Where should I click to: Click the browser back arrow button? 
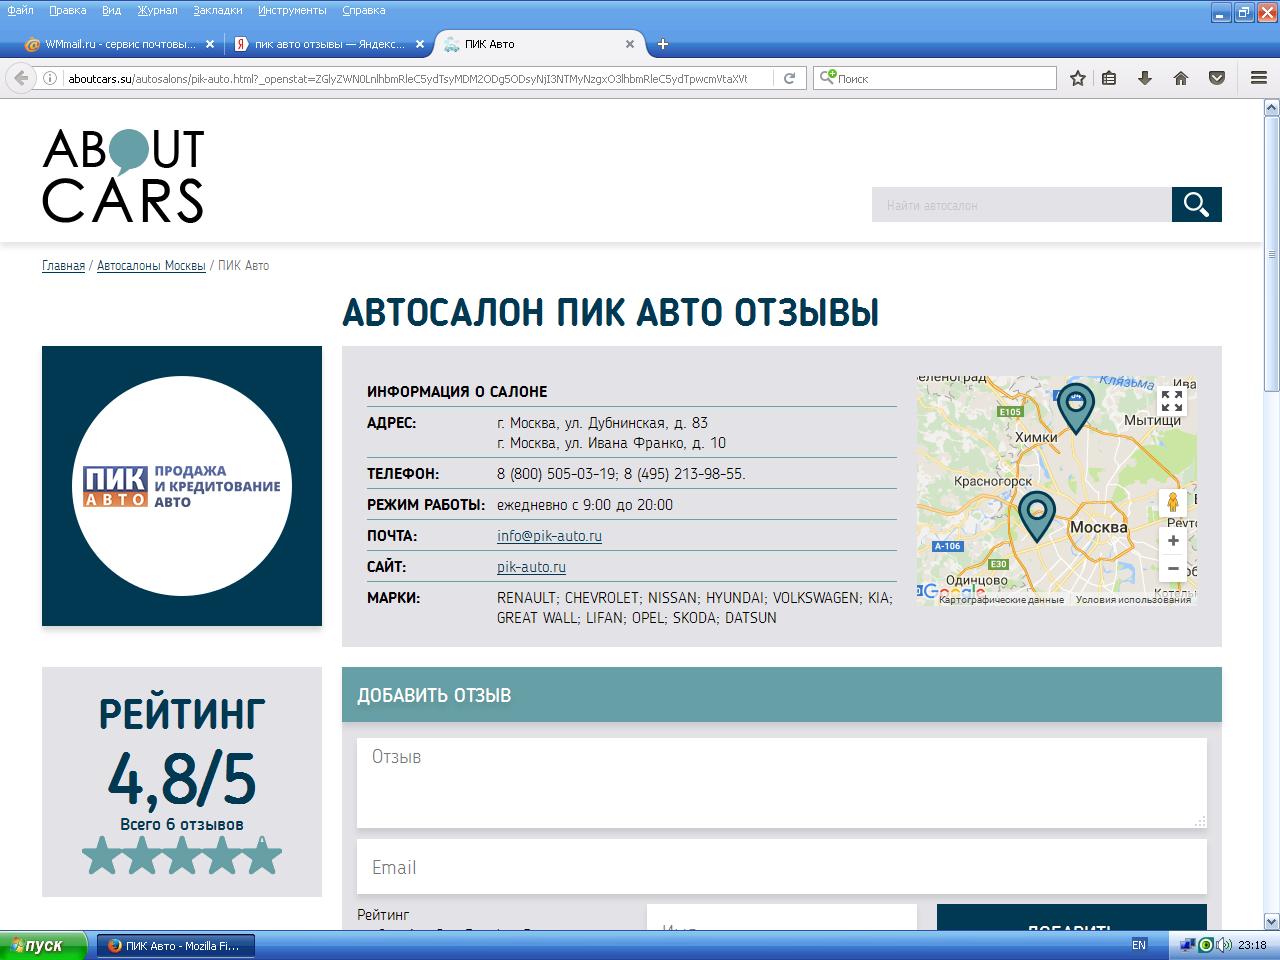coord(21,78)
